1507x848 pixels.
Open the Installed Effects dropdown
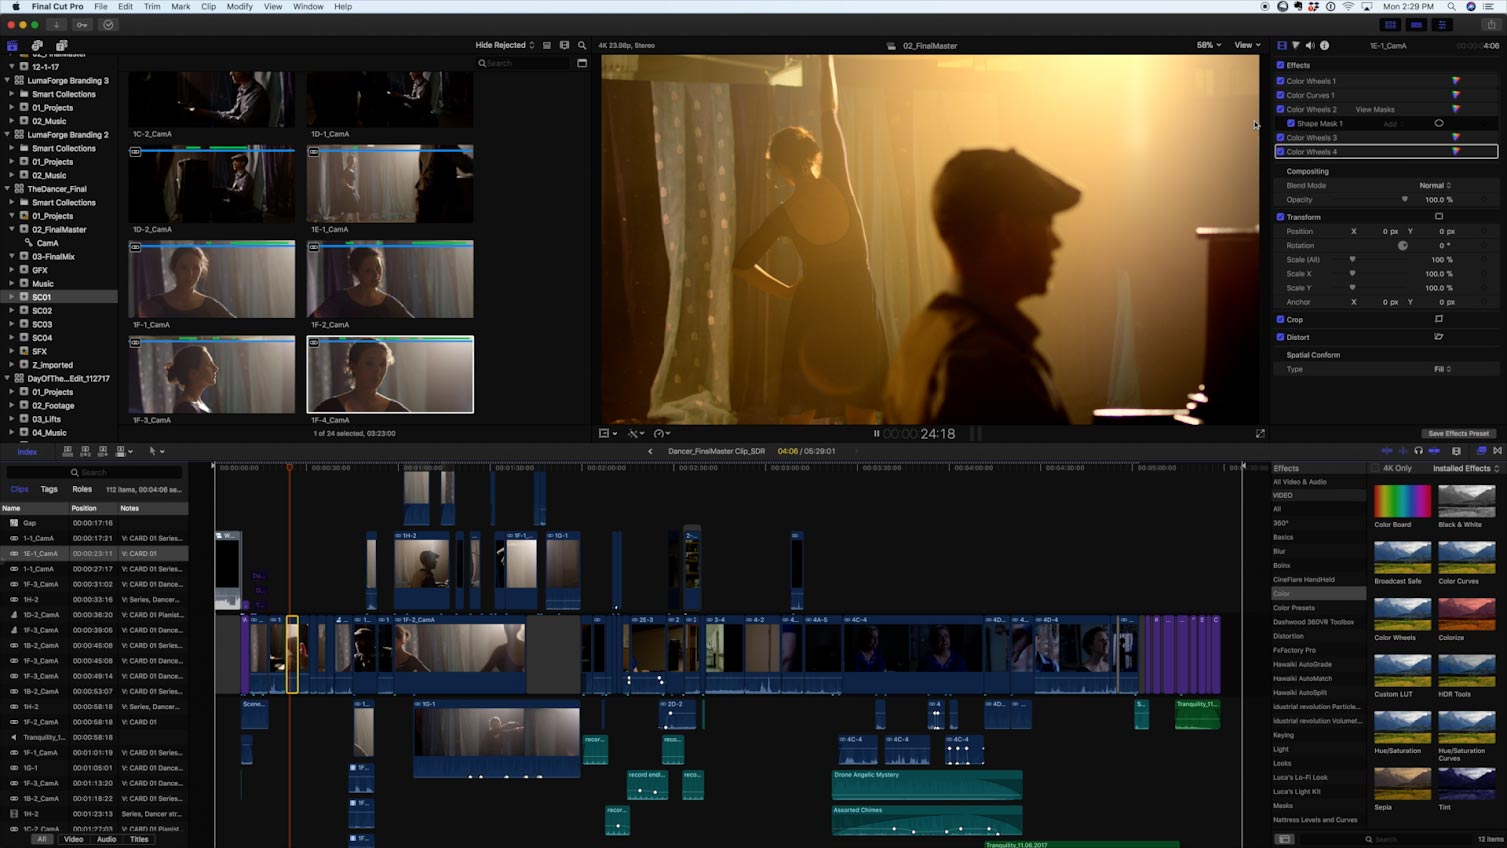(x=1466, y=468)
